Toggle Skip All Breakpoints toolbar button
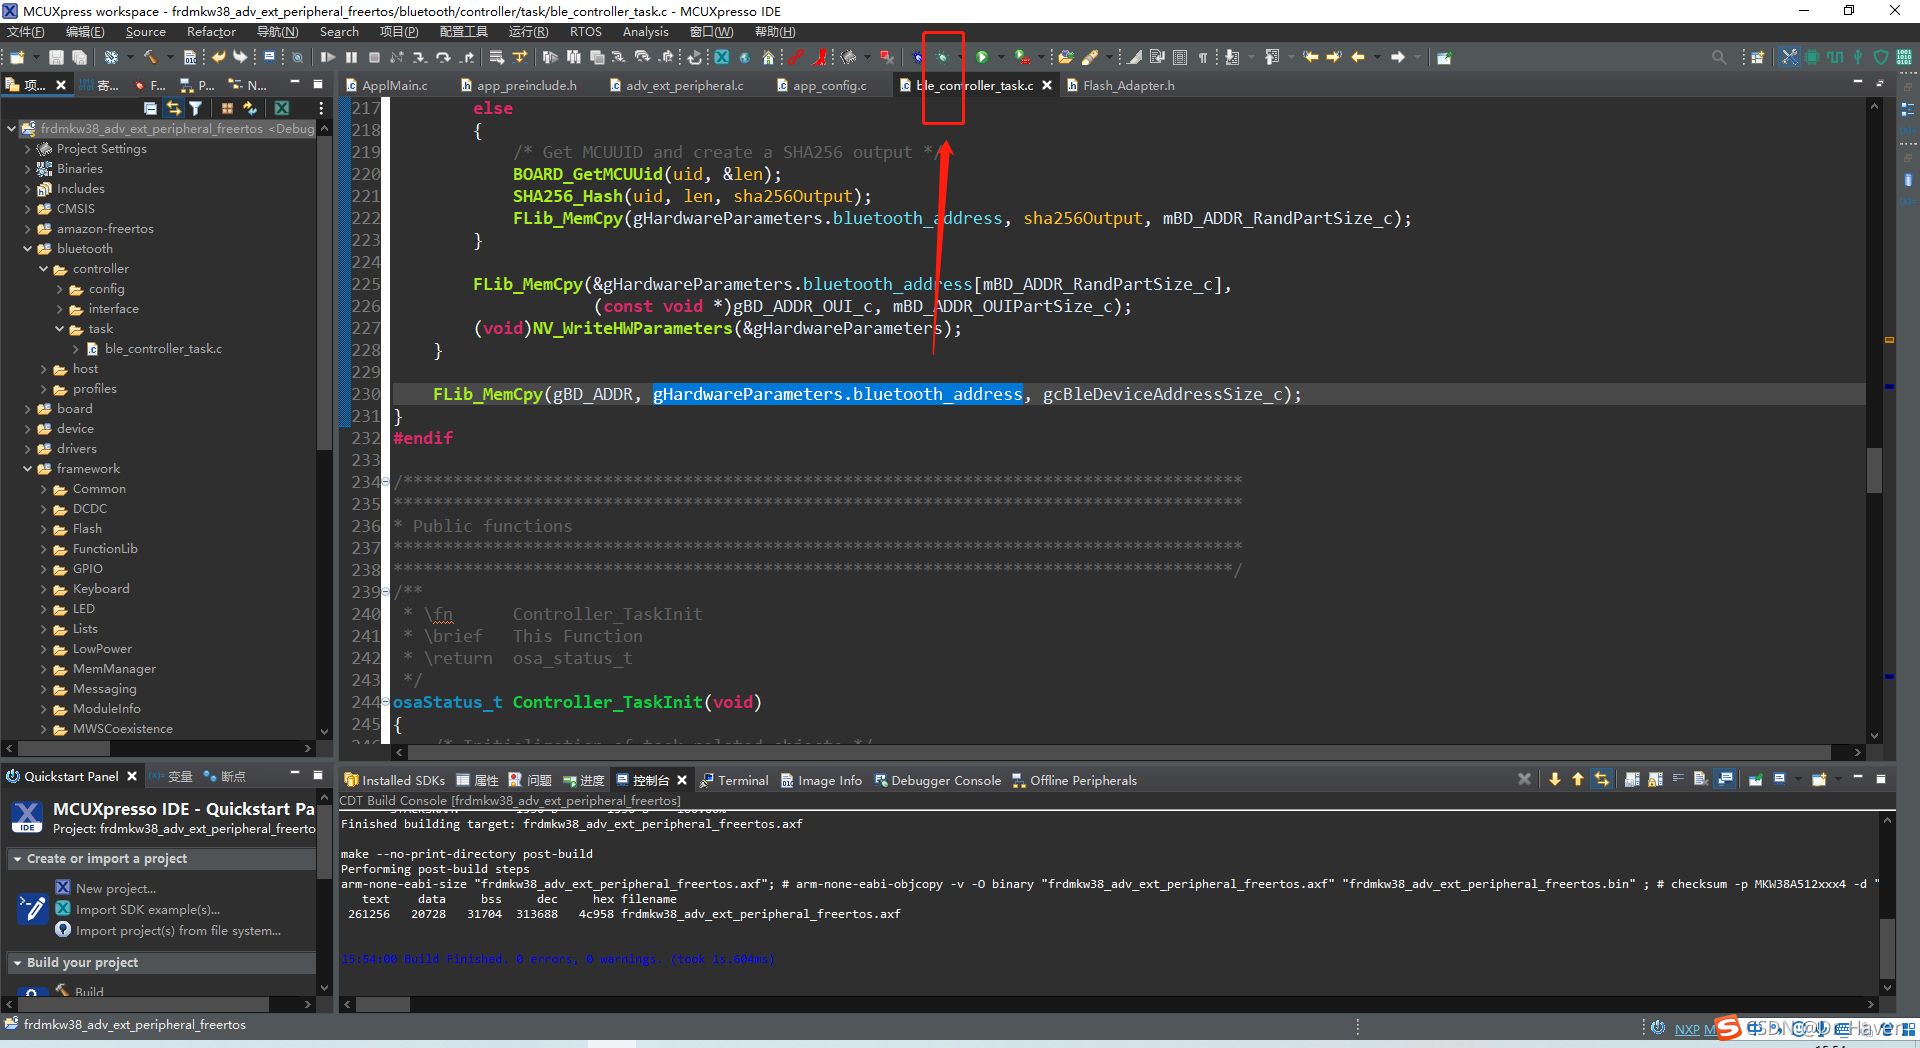 297,57
